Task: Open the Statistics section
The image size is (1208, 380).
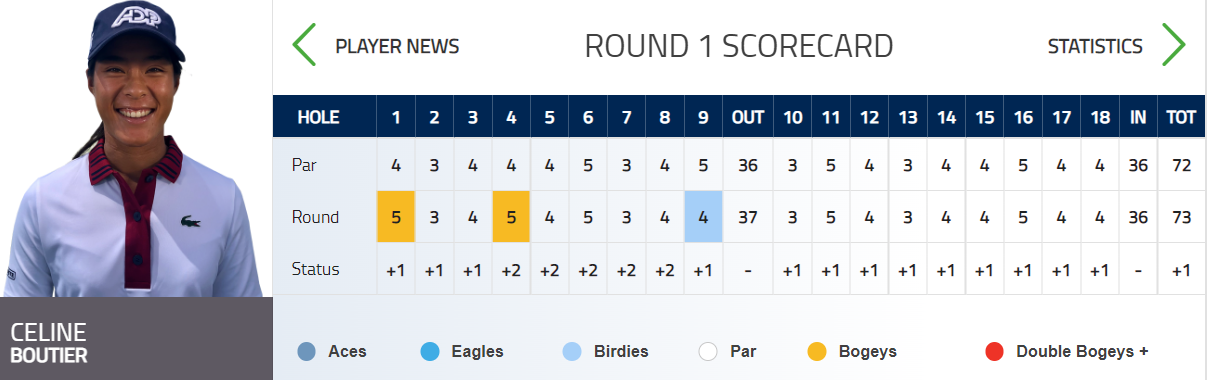Action: click(x=1095, y=46)
